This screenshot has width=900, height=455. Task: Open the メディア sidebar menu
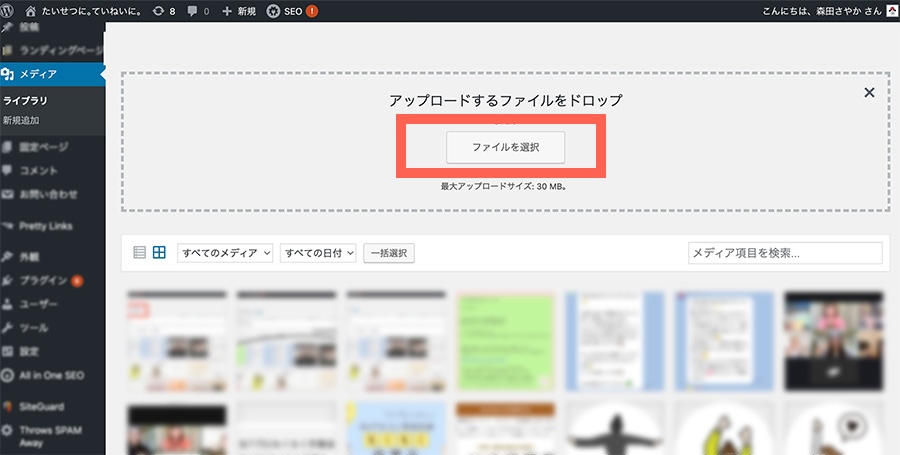[52, 74]
